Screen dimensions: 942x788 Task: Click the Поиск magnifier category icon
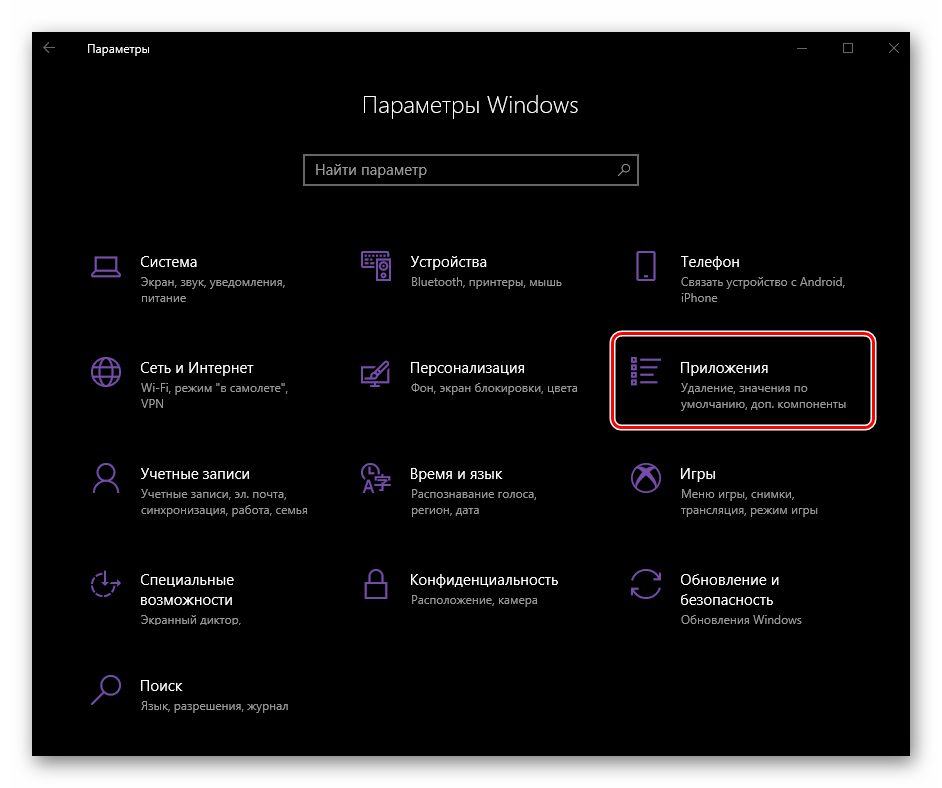(x=106, y=690)
